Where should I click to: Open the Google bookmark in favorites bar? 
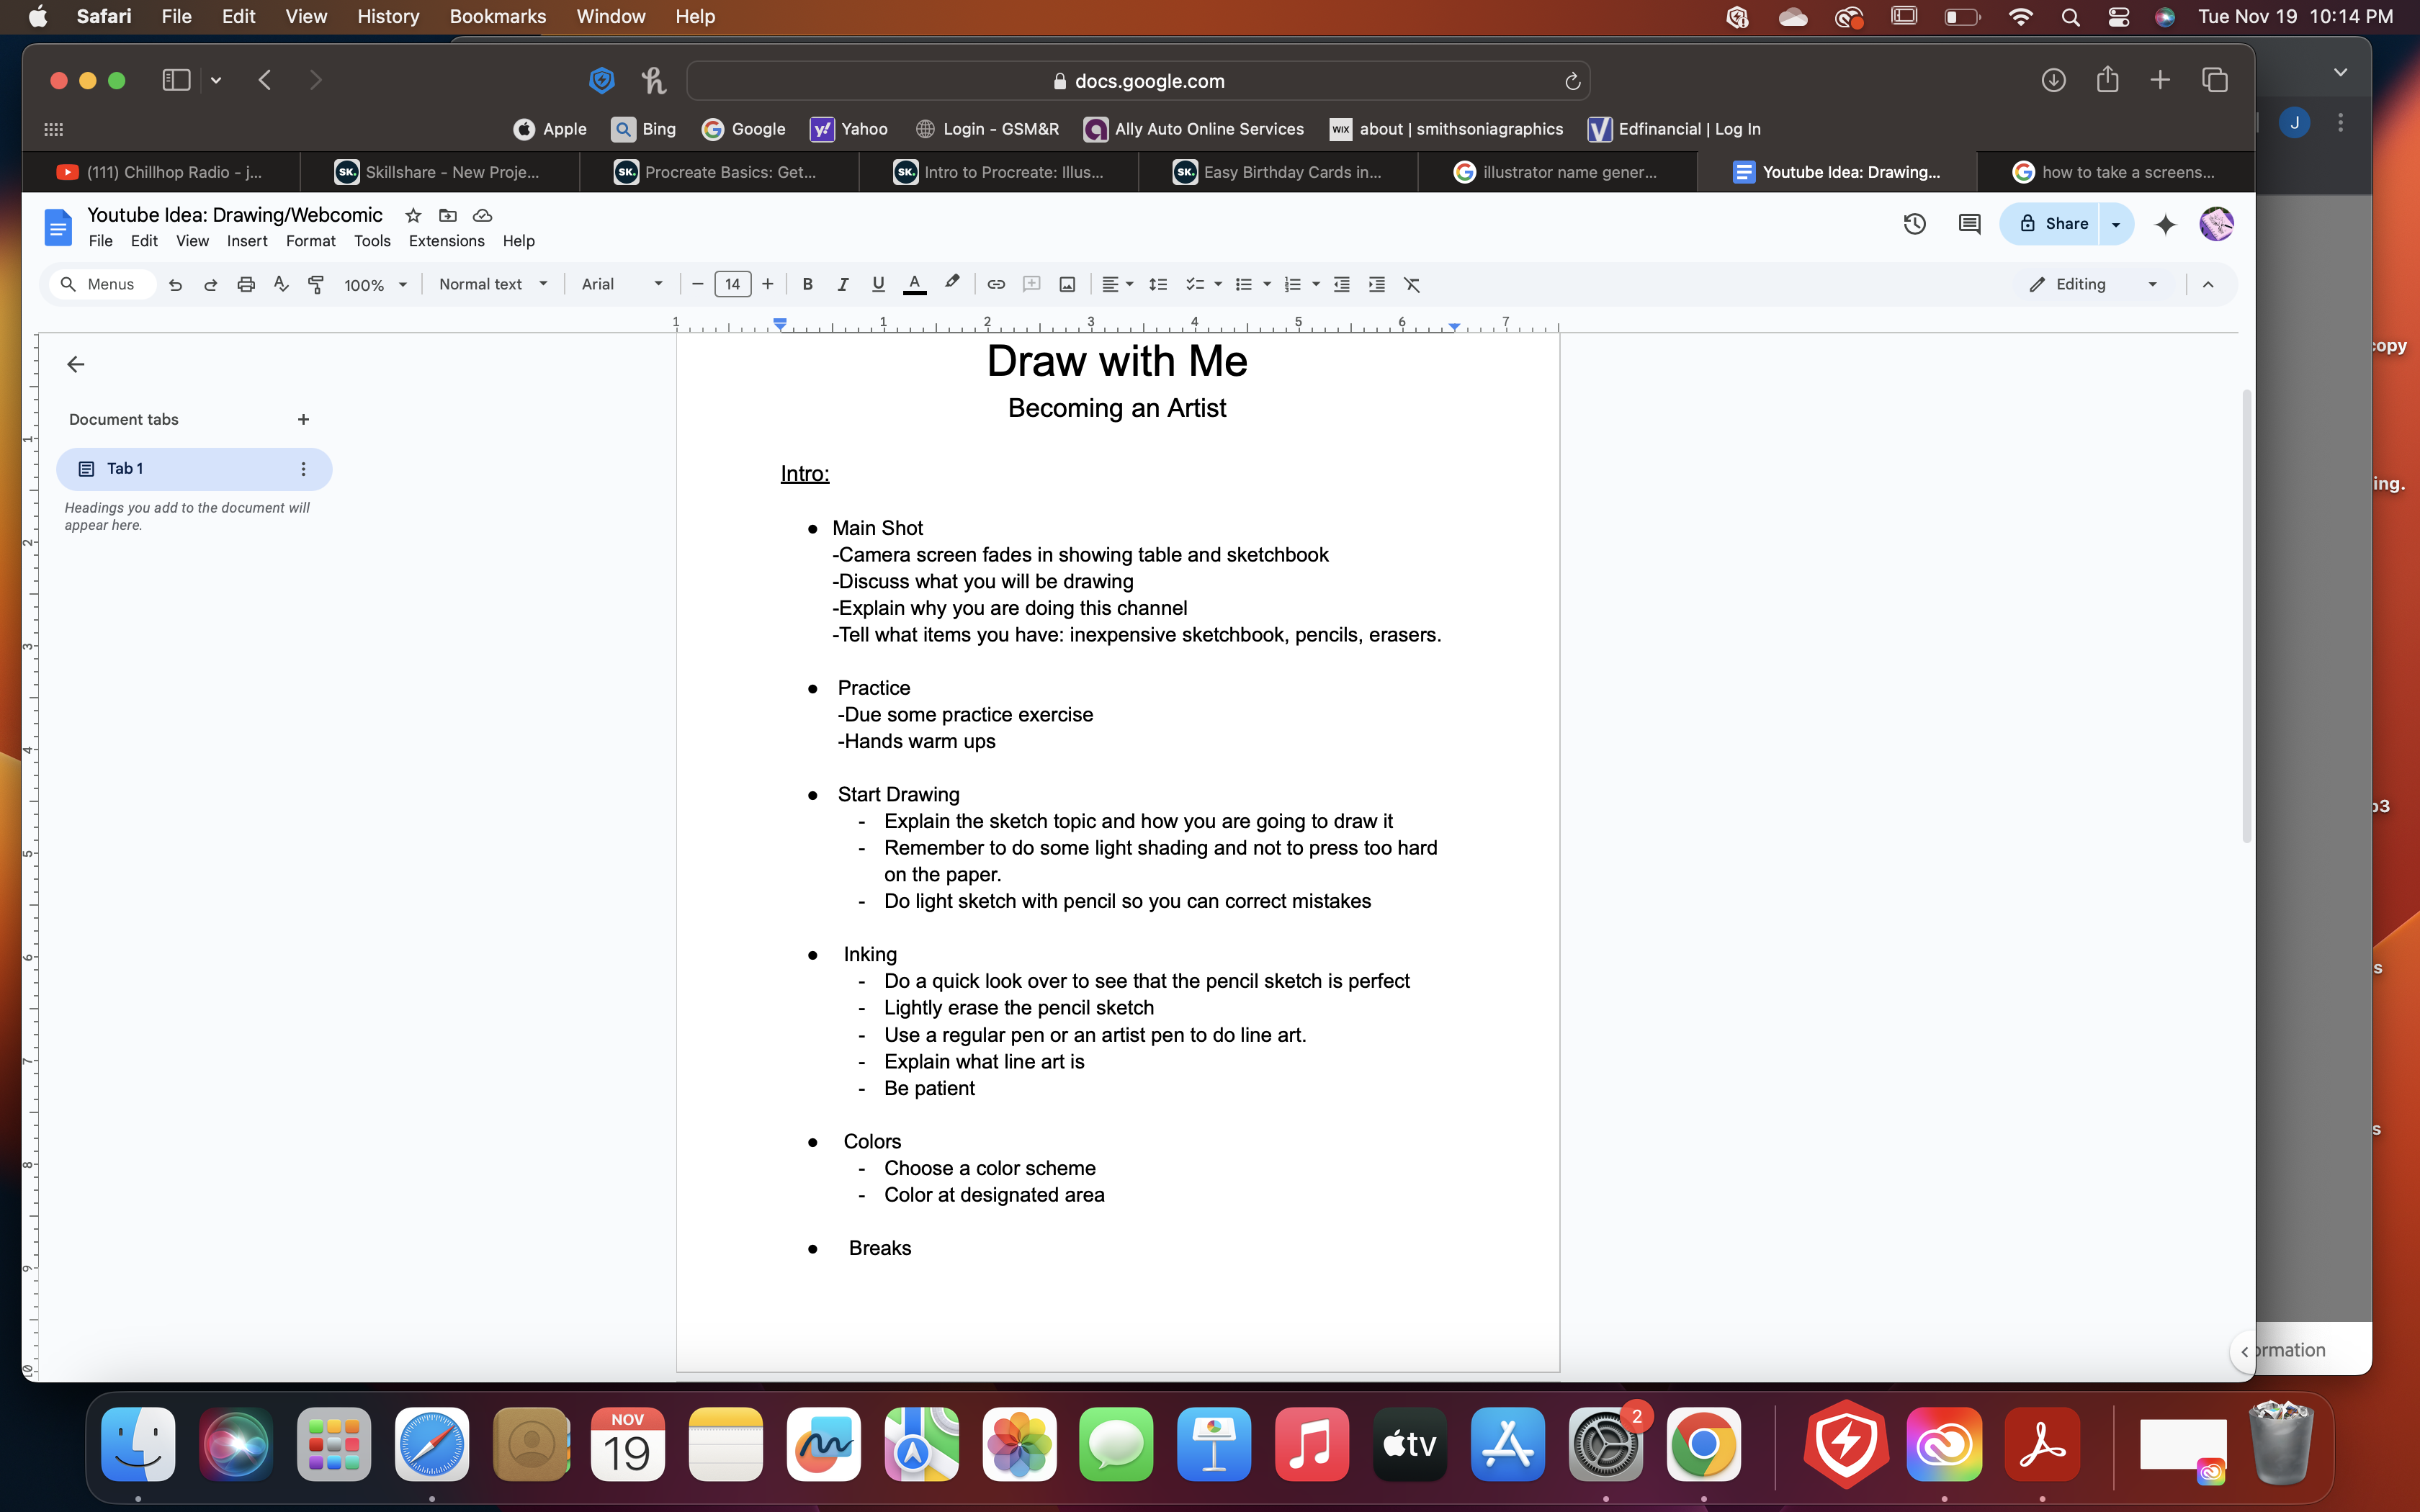point(744,129)
